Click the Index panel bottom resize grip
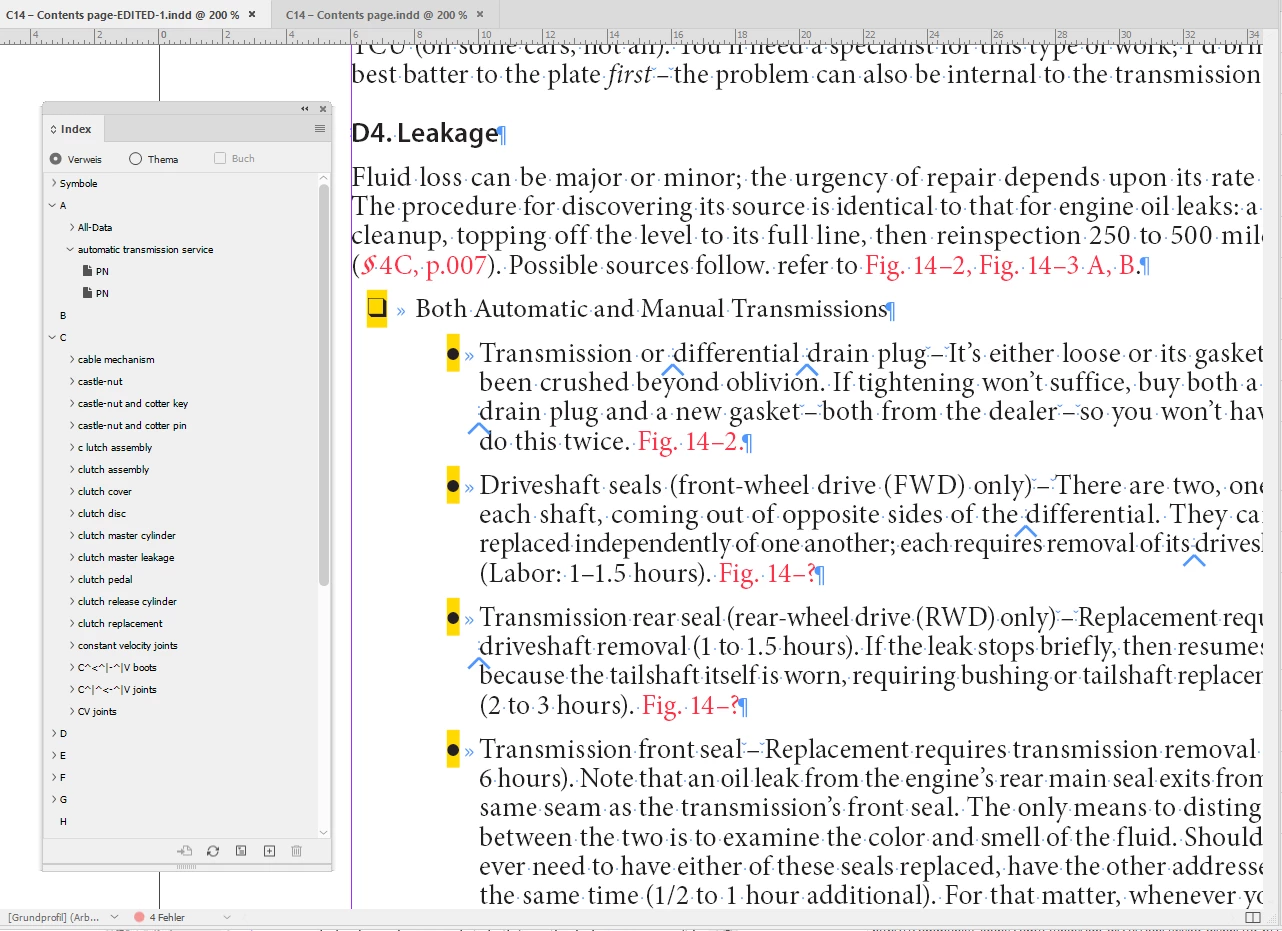 pyautogui.click(x=186, y=867)
